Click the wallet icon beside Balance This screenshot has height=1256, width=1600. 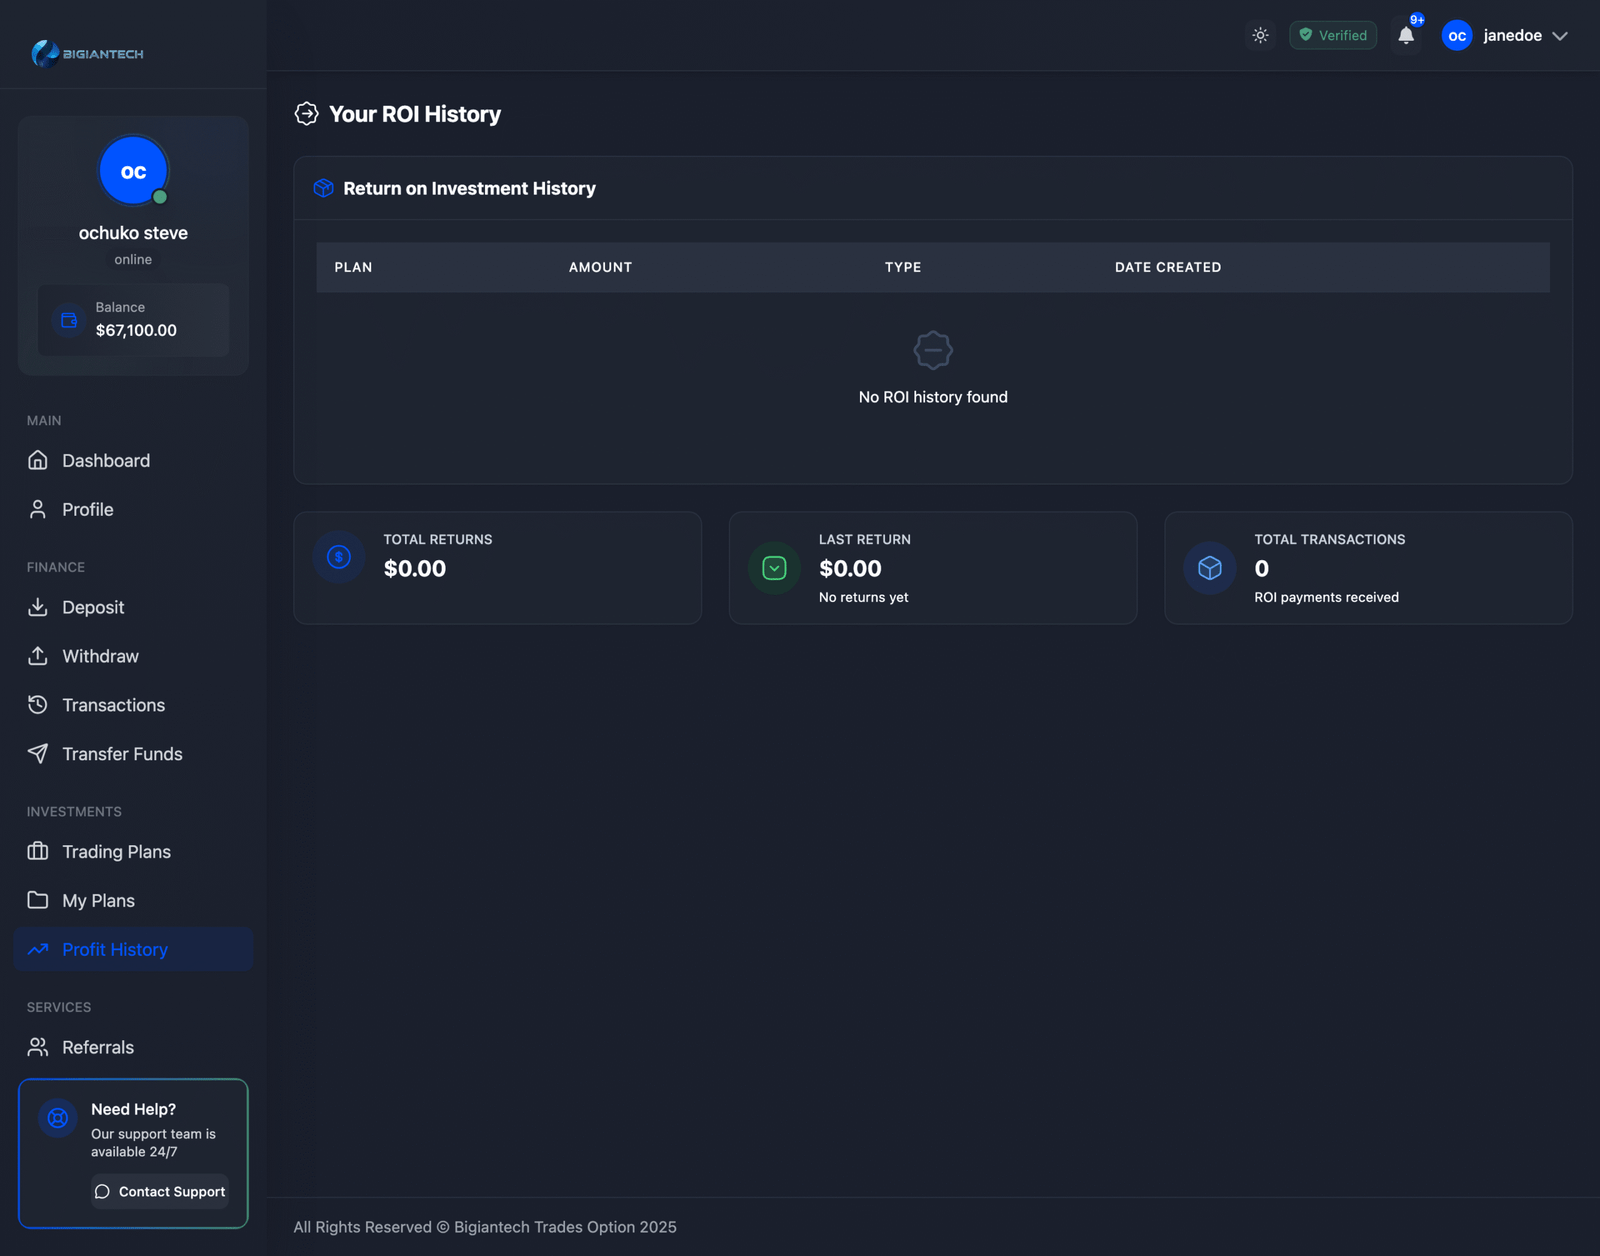click(x=69, y=320)
